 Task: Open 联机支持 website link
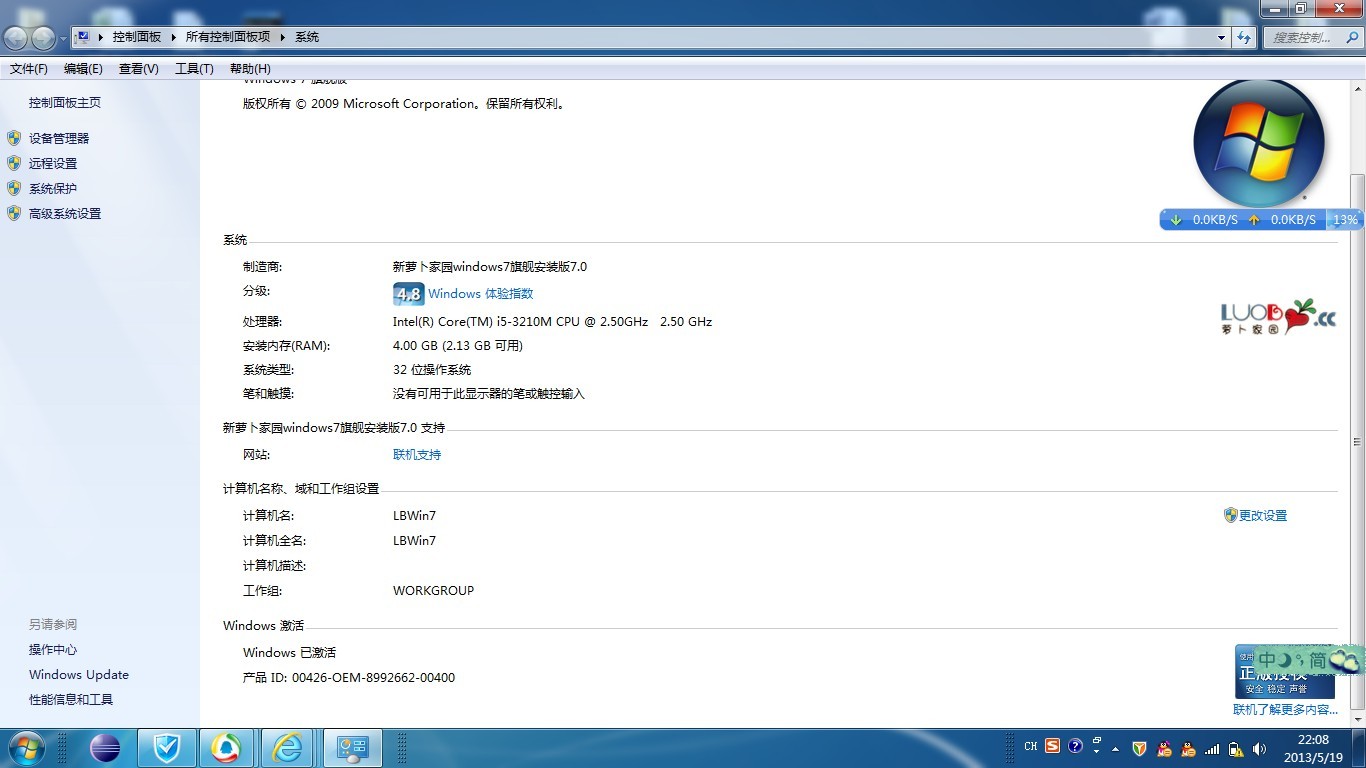coord(417,455)
